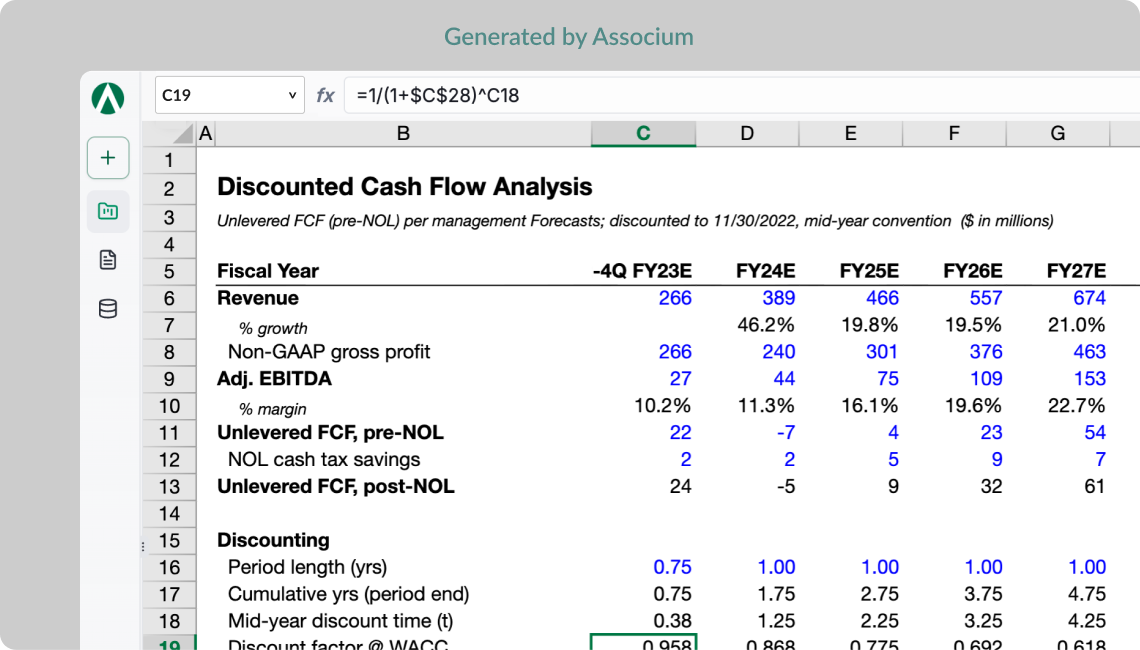Screen dimensions: 1140x650
Task: Click the sidebar resize grip dots
Action: pyautogui.click(x=142, y=546)
